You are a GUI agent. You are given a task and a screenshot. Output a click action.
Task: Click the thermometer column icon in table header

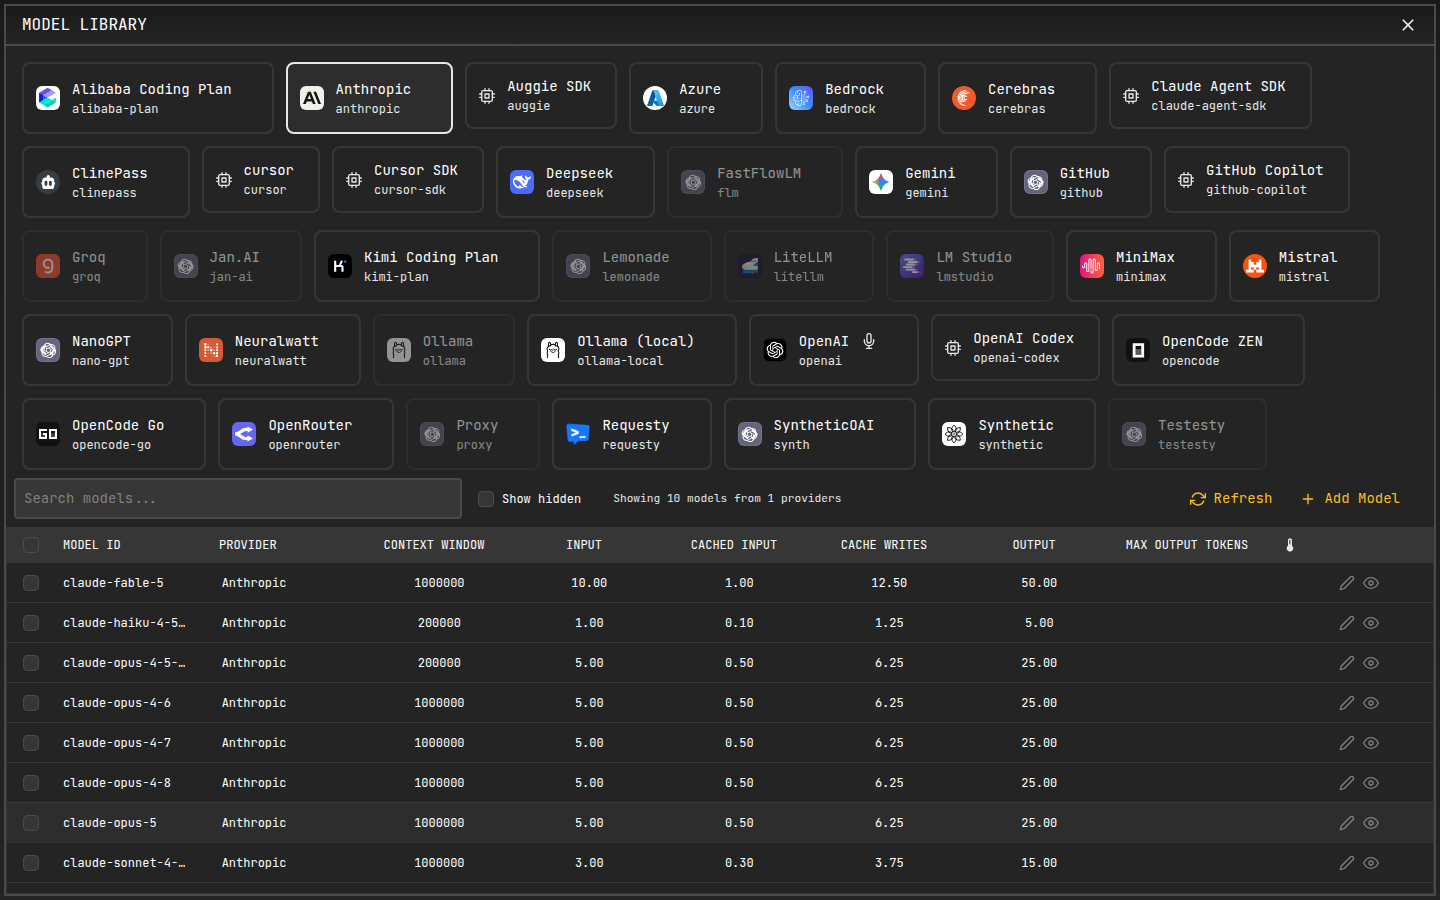(1290, 545)
